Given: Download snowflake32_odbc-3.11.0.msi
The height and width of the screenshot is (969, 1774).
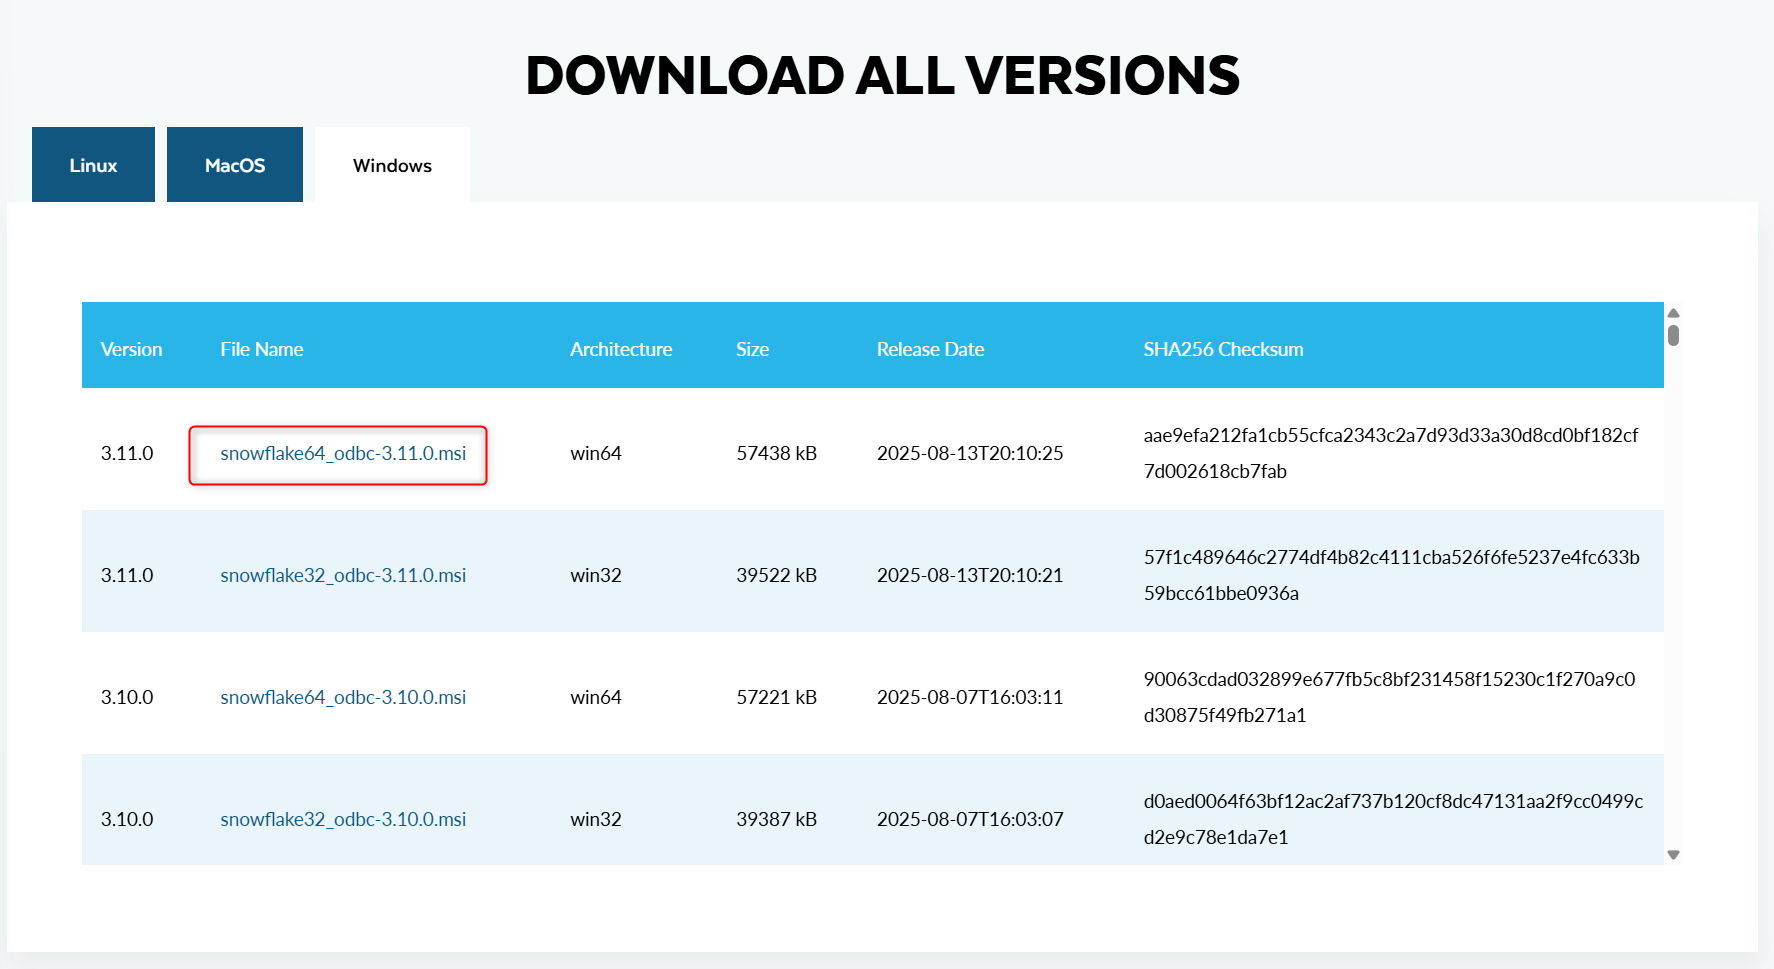Looking at the screenshot, I should pyautogui.click(x=343, y=576).
